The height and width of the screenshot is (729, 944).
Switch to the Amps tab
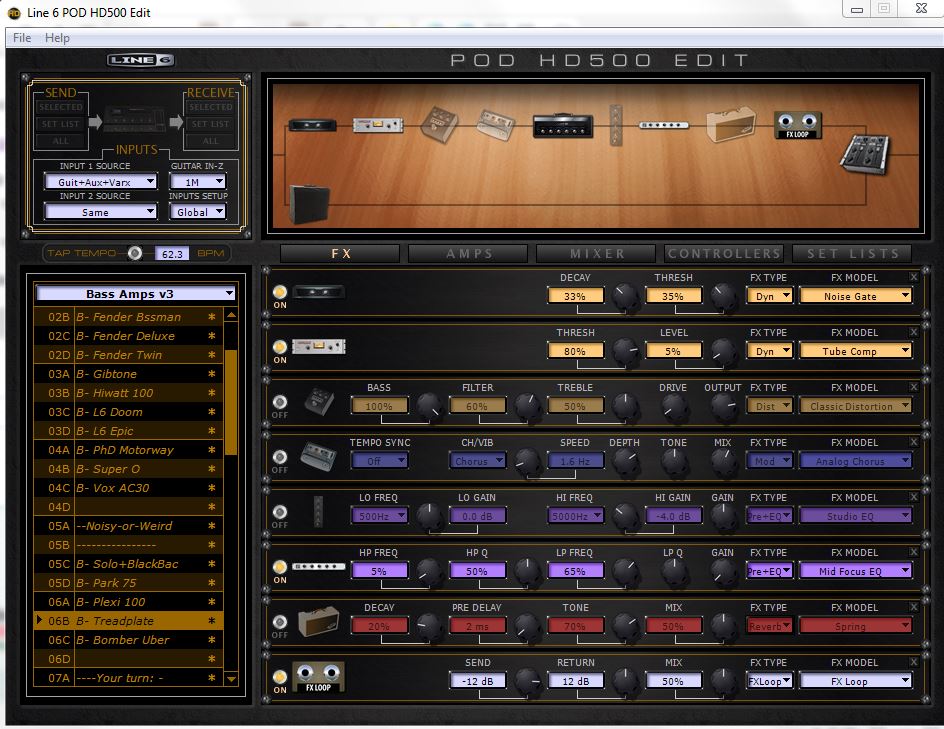(468, 253)
